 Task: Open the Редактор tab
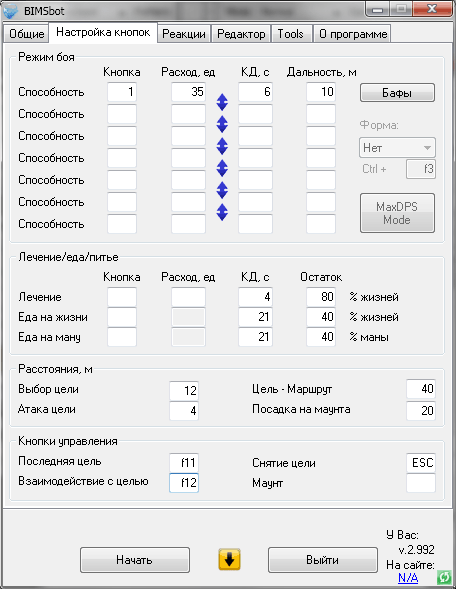pos(241,34)
